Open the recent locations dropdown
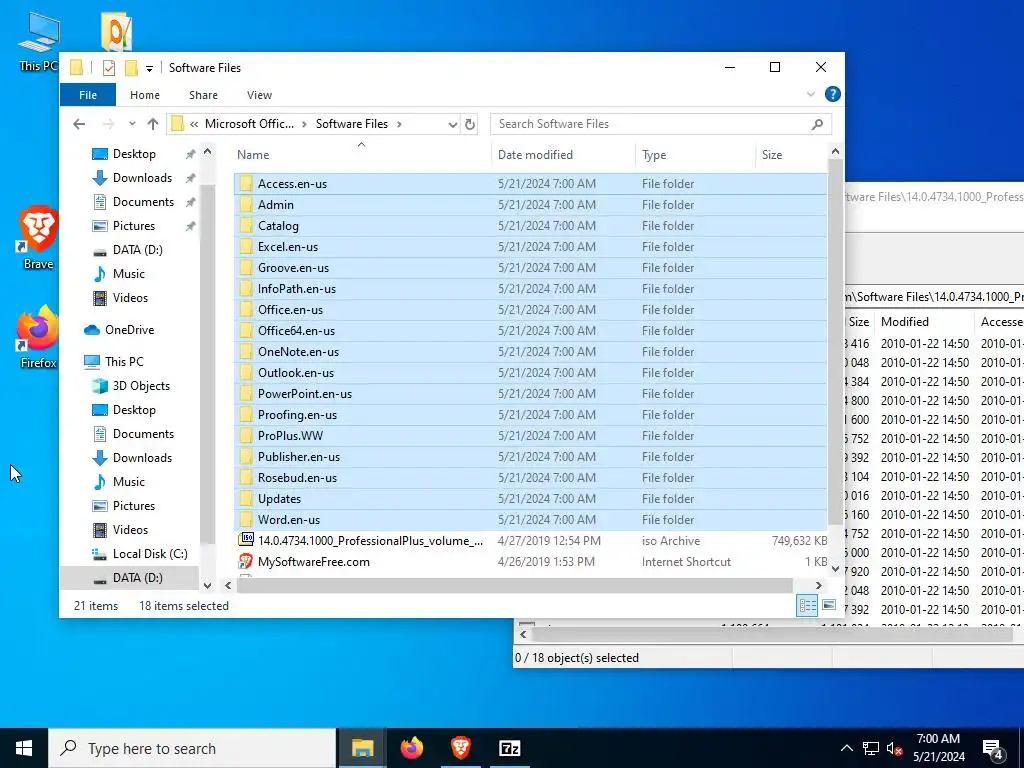 [132, 124]
